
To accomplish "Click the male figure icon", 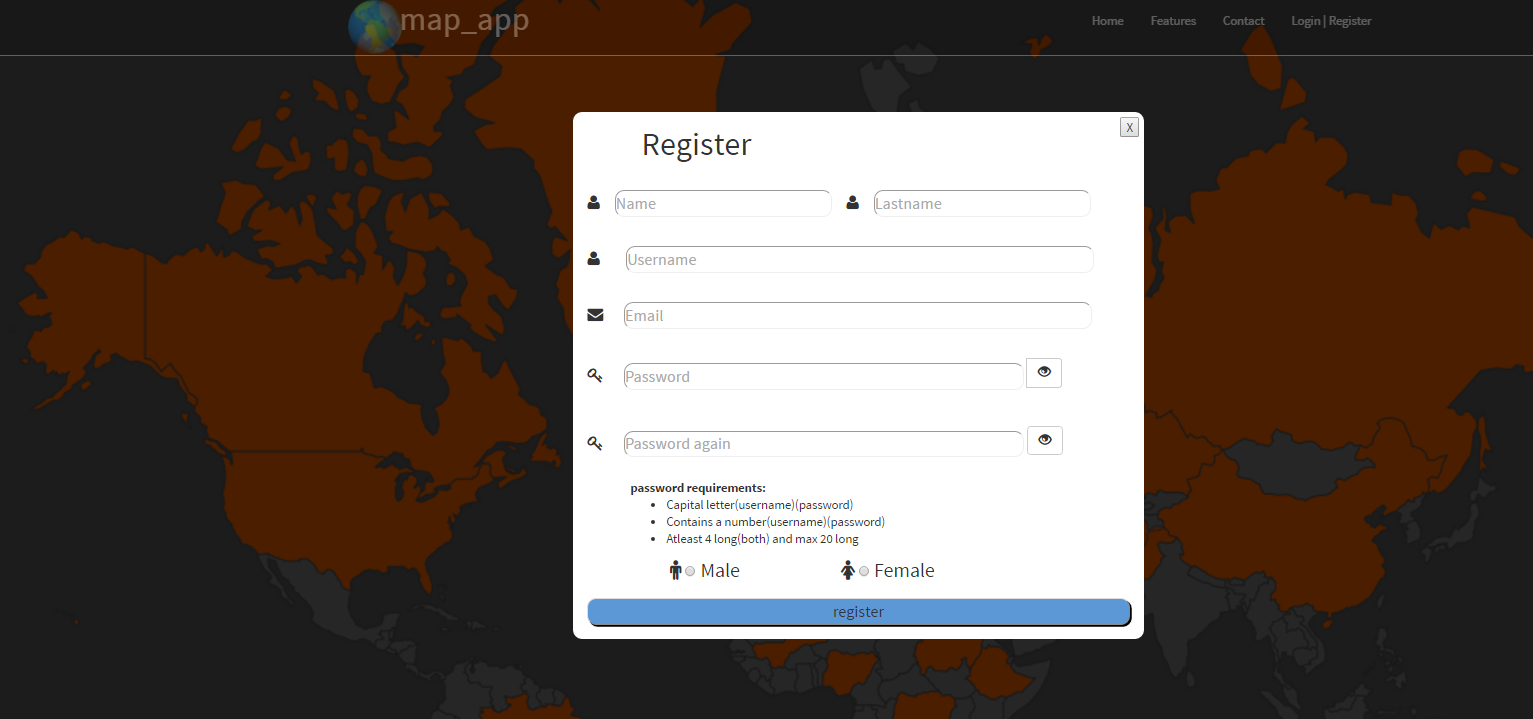I will point(676,570).
